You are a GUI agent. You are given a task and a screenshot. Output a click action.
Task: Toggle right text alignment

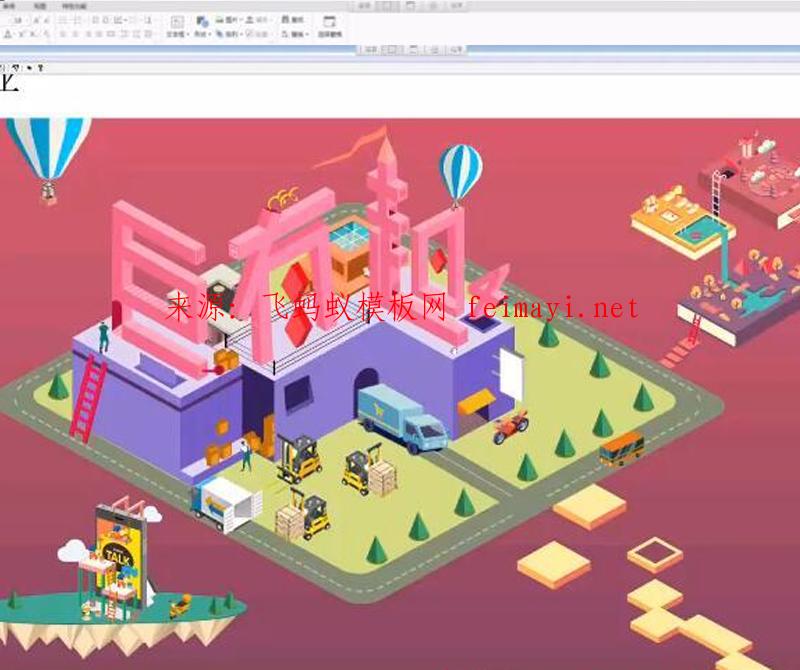(87, 33)
